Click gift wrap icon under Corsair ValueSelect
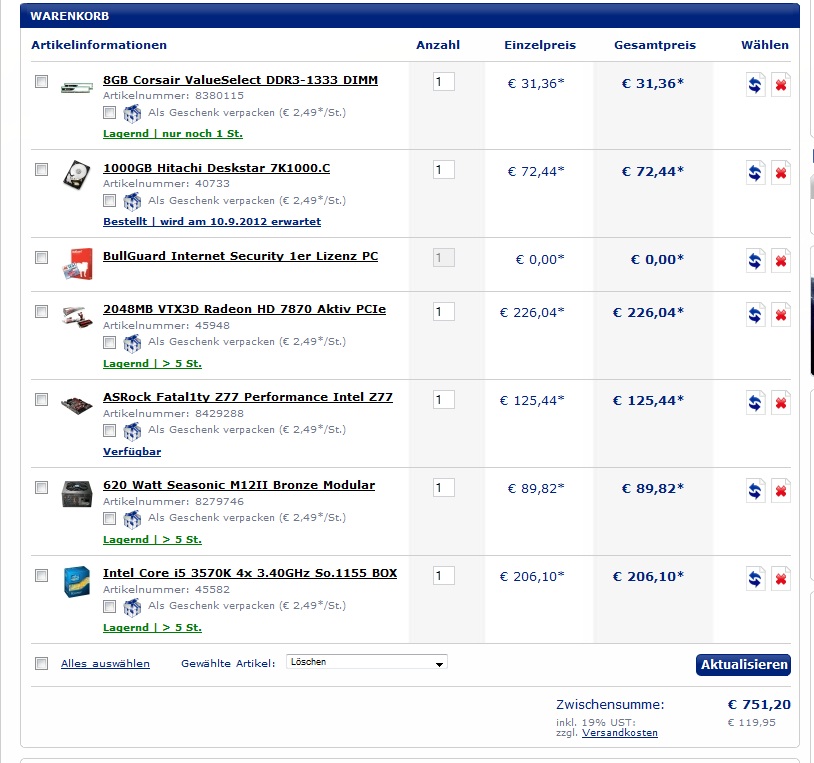The image size is (814, 763). click(132, 113)
